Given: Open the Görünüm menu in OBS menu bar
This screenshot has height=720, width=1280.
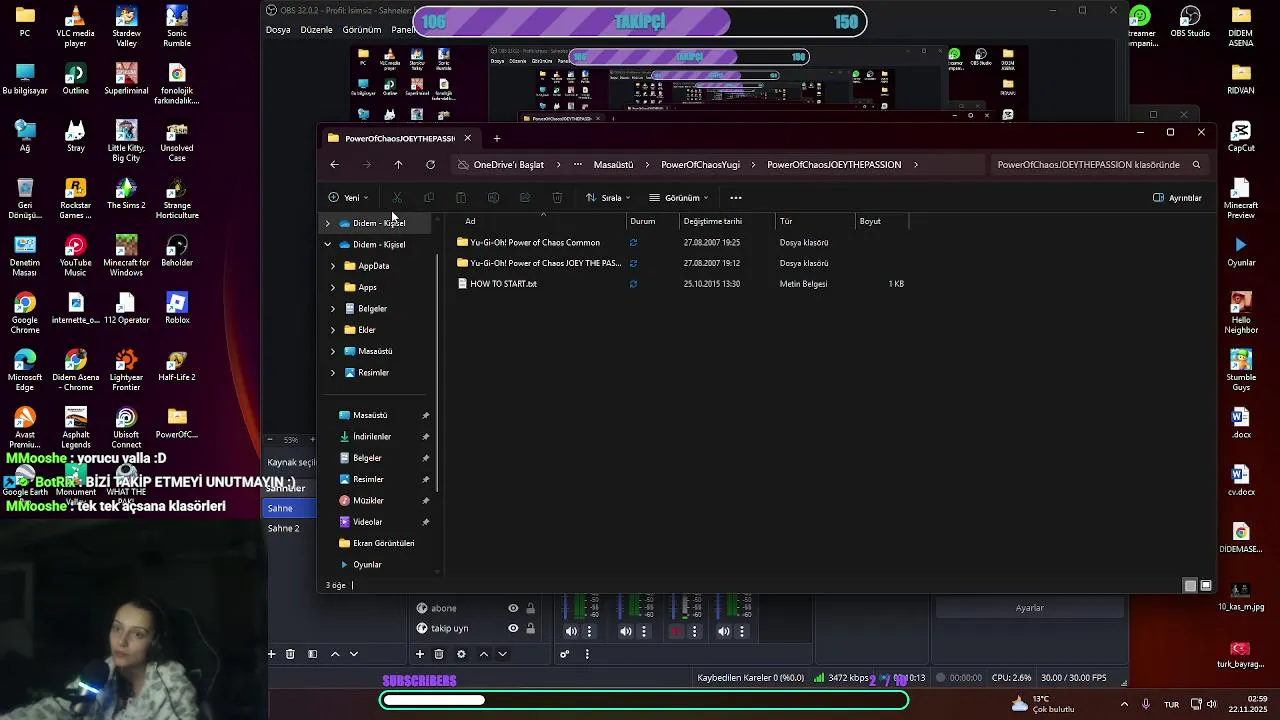Looking at the screenshot, I should [362, 30].
